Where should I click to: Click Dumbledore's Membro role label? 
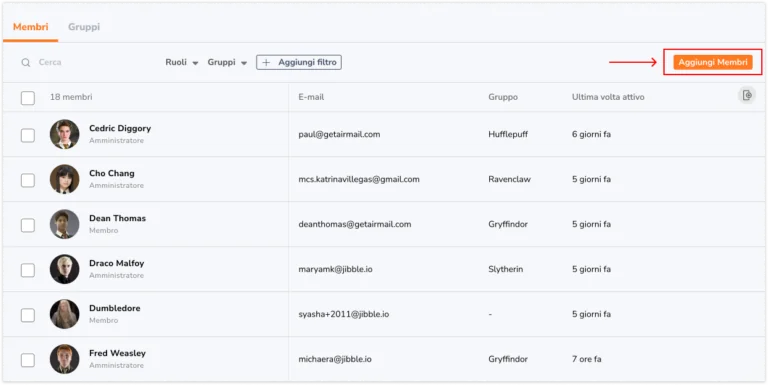point(104,320)
